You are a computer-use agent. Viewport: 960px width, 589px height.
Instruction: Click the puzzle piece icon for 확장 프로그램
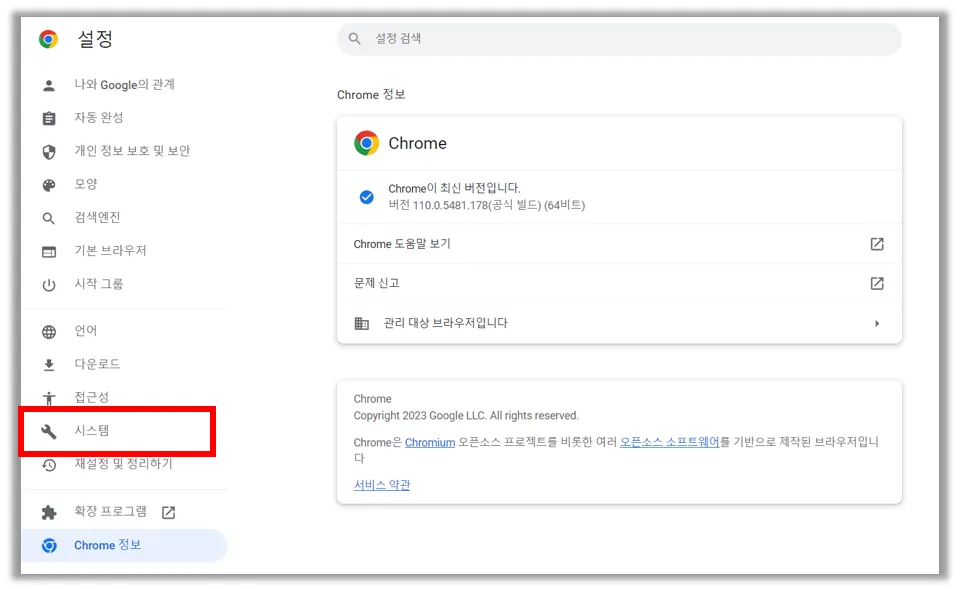click(49, 512)
